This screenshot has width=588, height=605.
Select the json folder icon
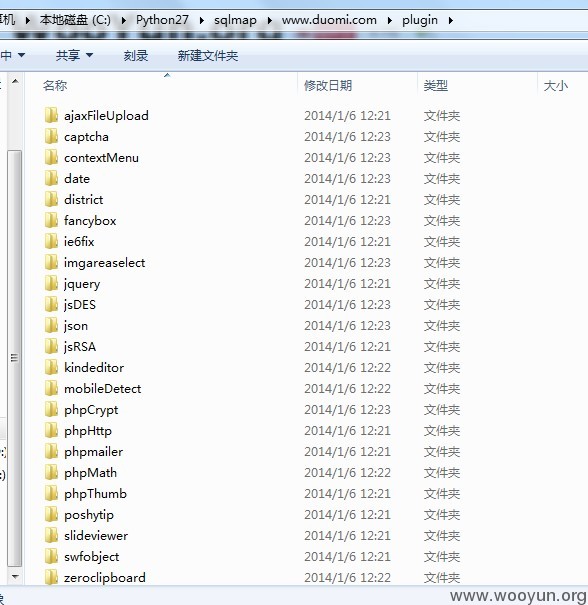click(x=51, y=325)
